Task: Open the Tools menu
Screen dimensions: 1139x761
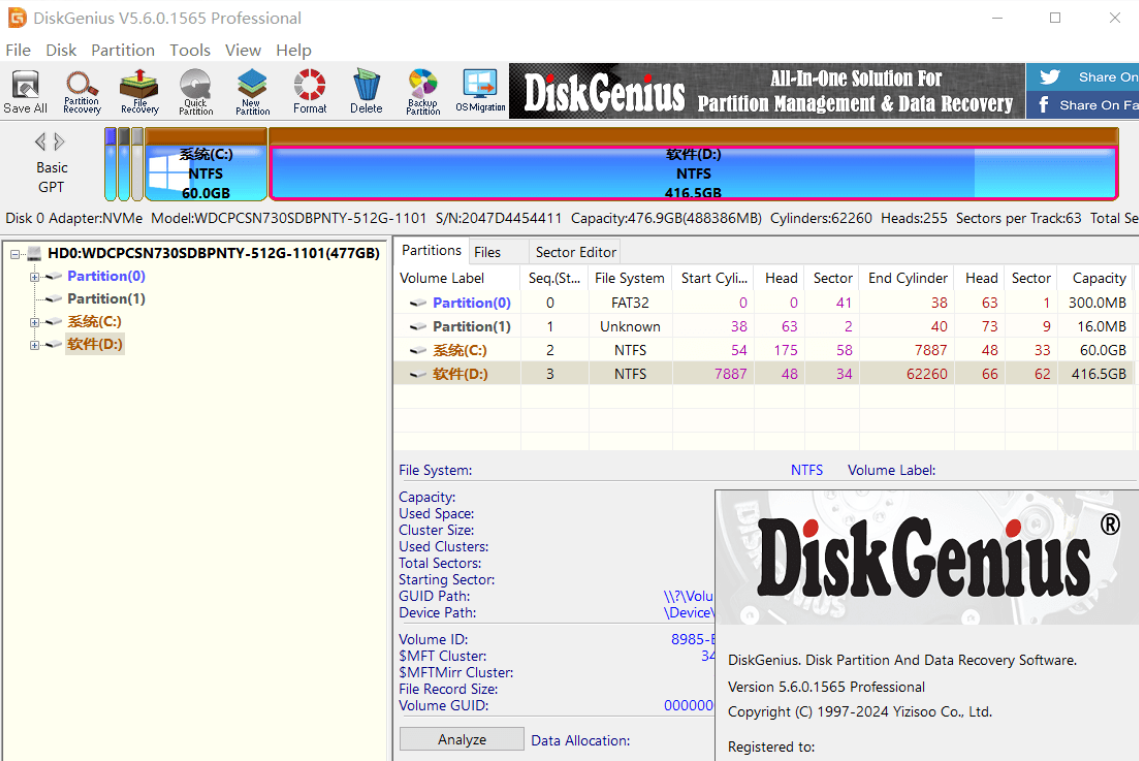Action: click(190, 50)
